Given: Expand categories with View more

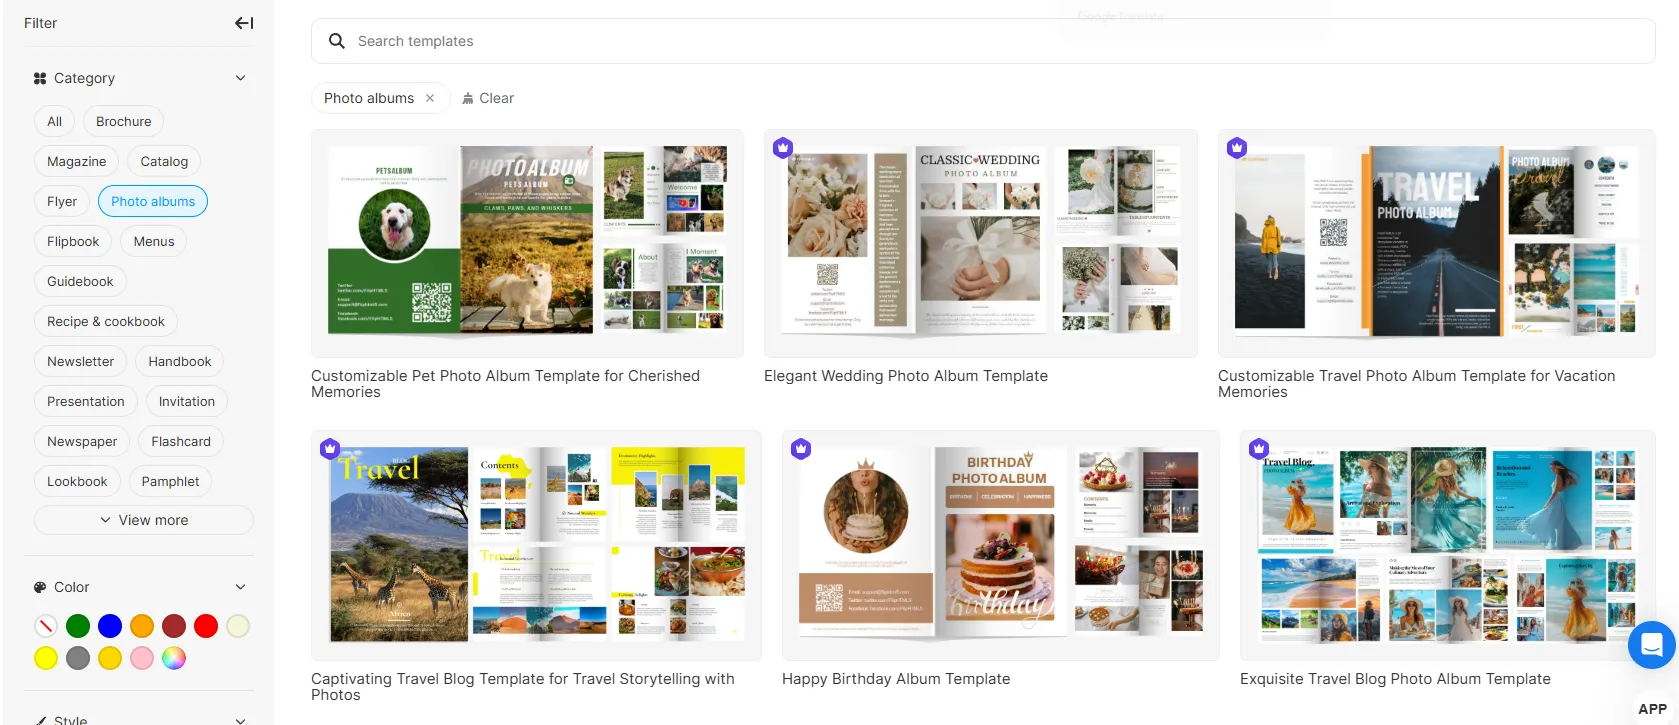Looking at the screenshot, I should point(144,520).
